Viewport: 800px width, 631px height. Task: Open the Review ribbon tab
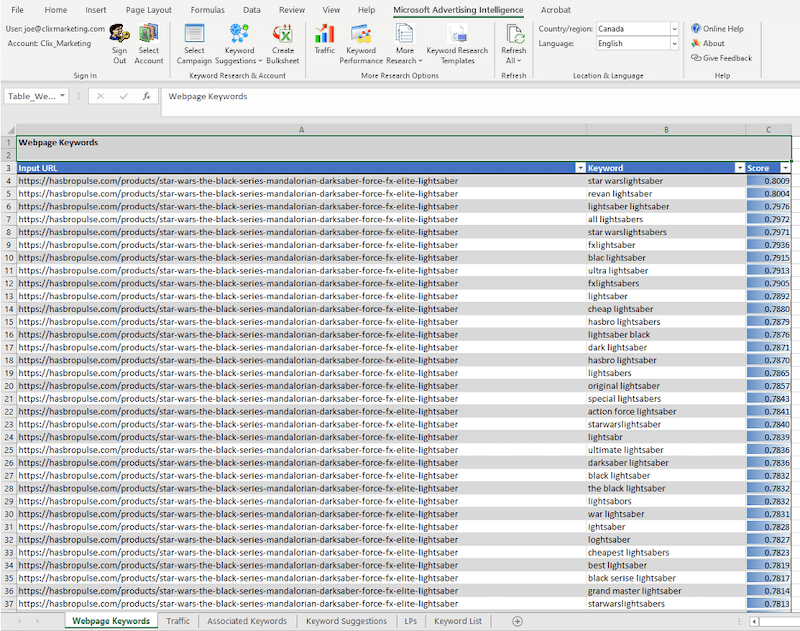[x=292, y=10]
